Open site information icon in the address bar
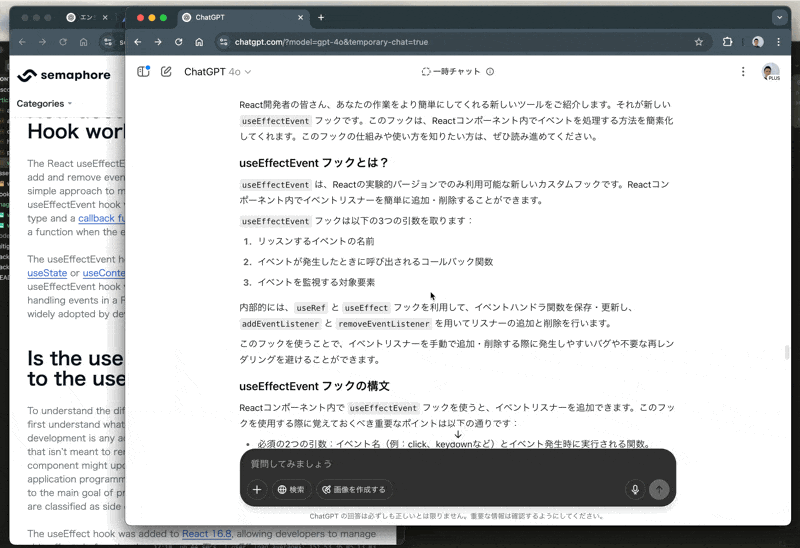This screenshot has width=800, height=548. pyautogui.click(x=223, y=42)
